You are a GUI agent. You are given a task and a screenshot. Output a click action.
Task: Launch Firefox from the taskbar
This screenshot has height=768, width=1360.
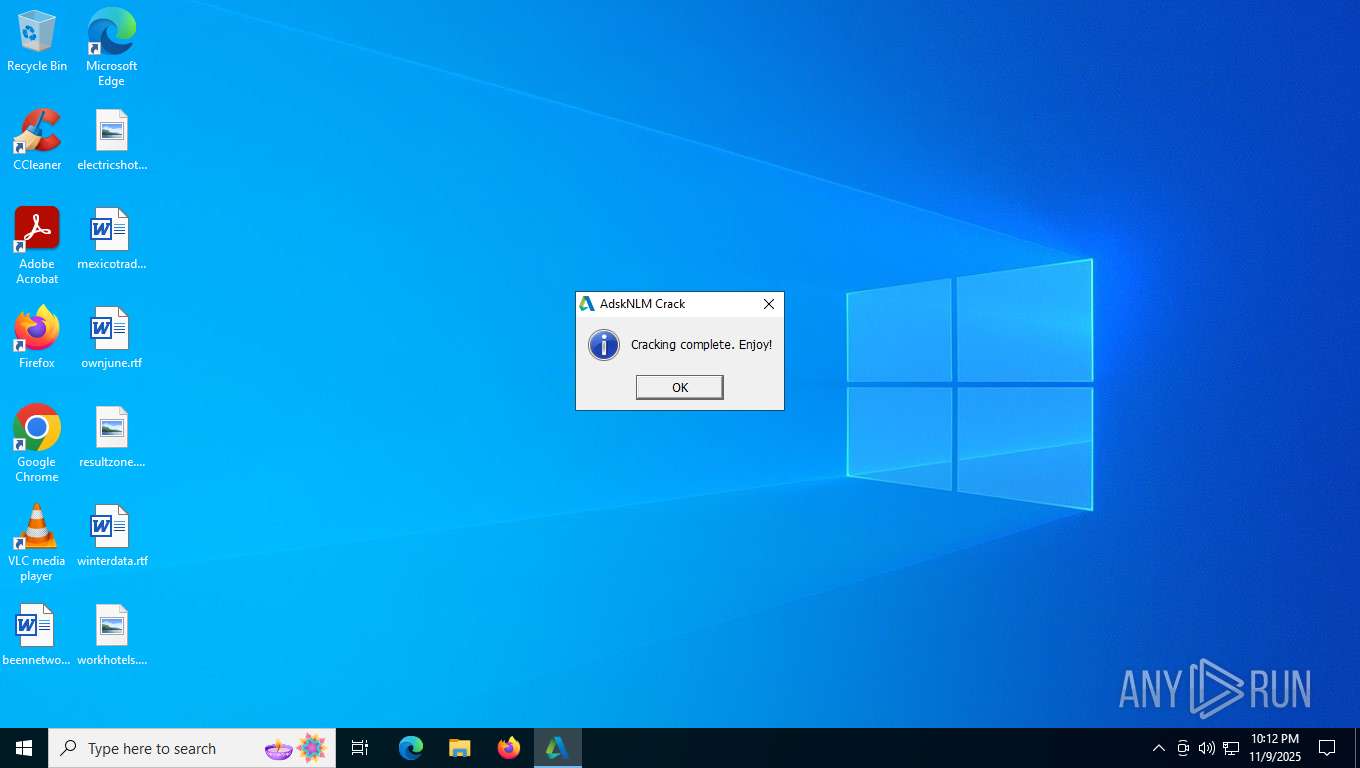pyautogui.click(x=509, y=748)
